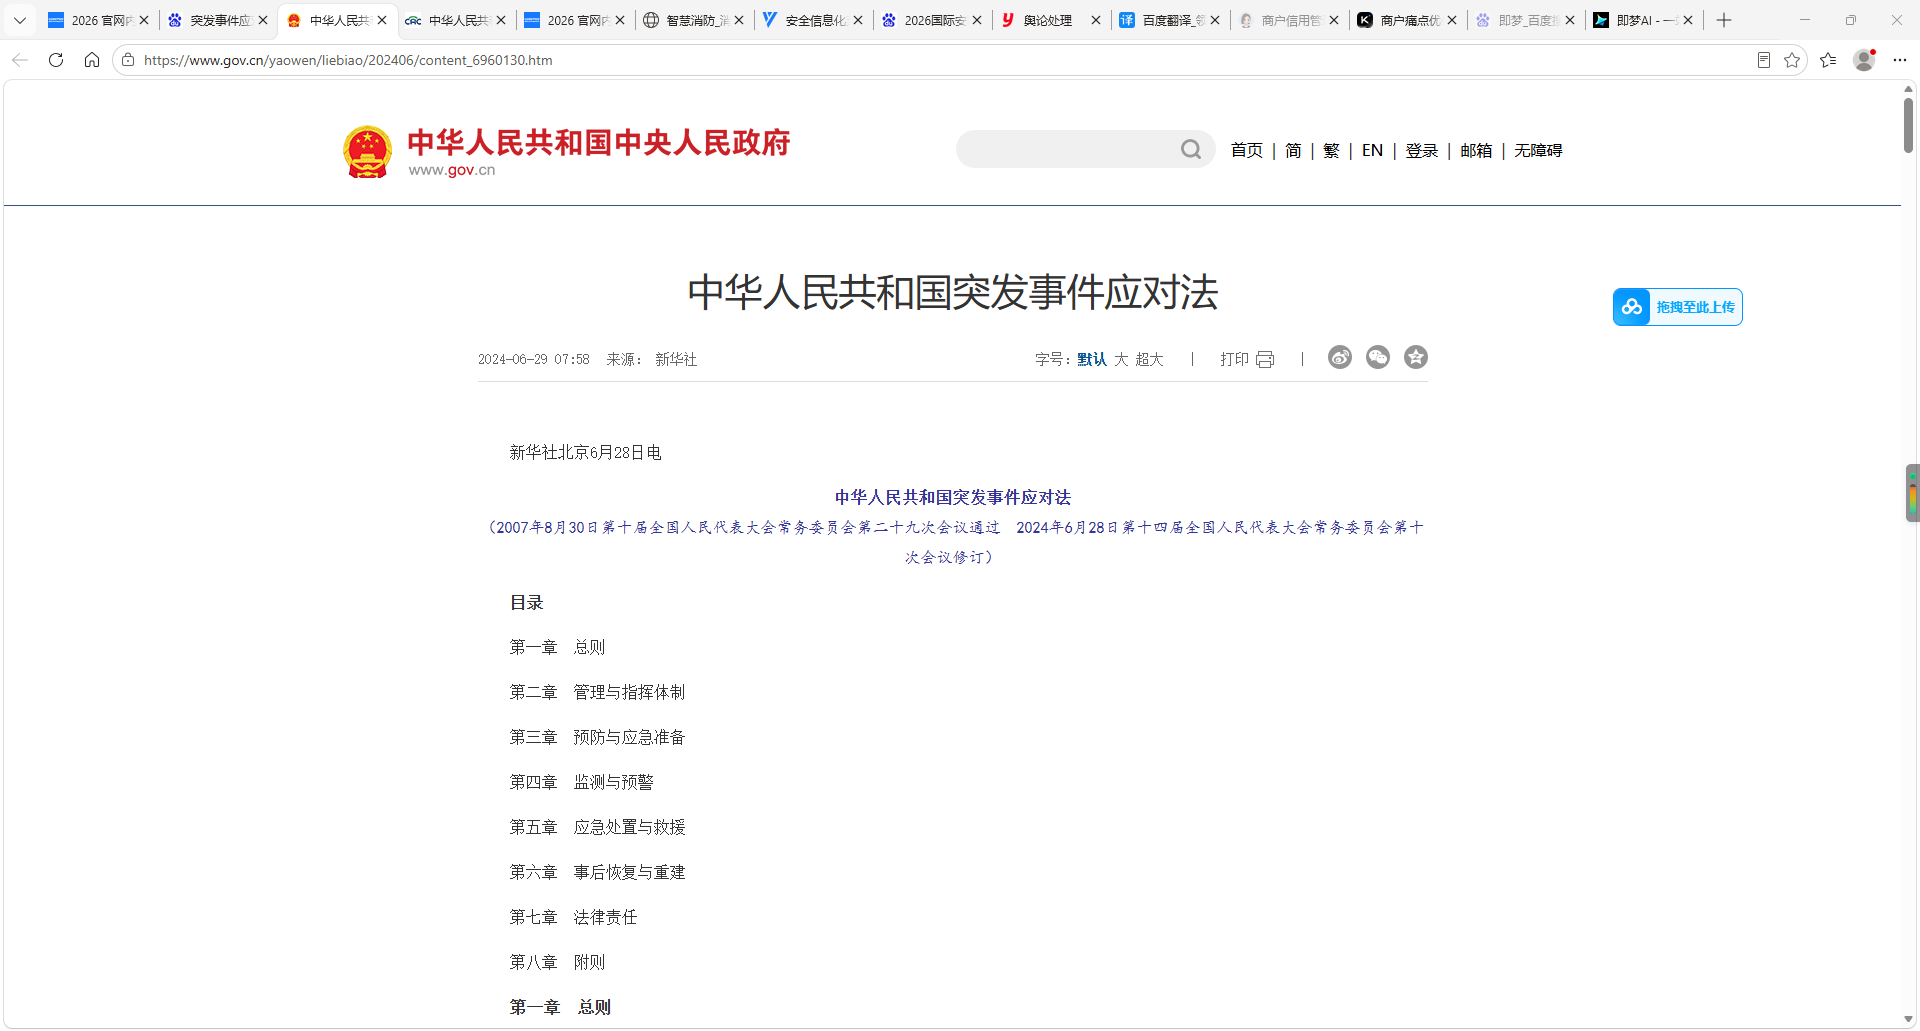Switch to the 舆论处理 tab
This screenshot has width=1920, height=1031.
click(1046, 20)
